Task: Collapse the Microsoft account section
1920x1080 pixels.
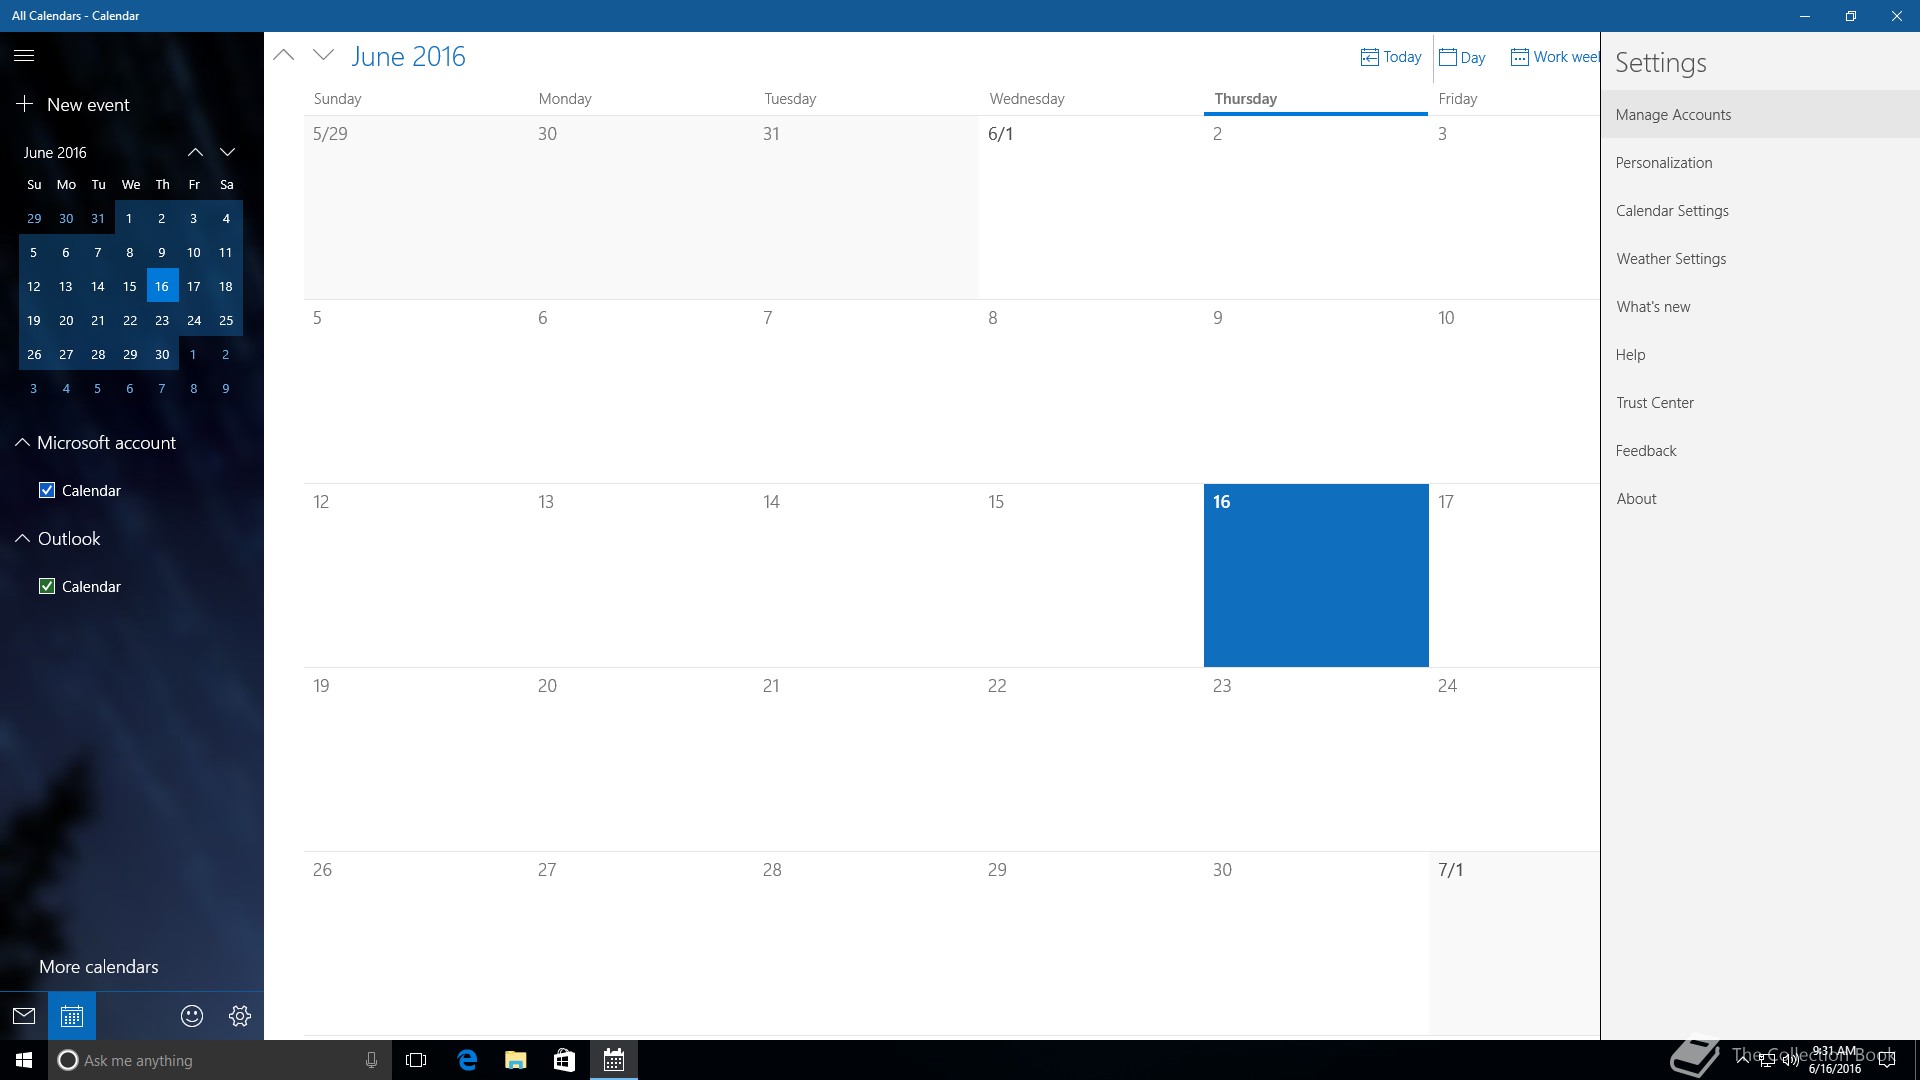Action: coord(22,442)
